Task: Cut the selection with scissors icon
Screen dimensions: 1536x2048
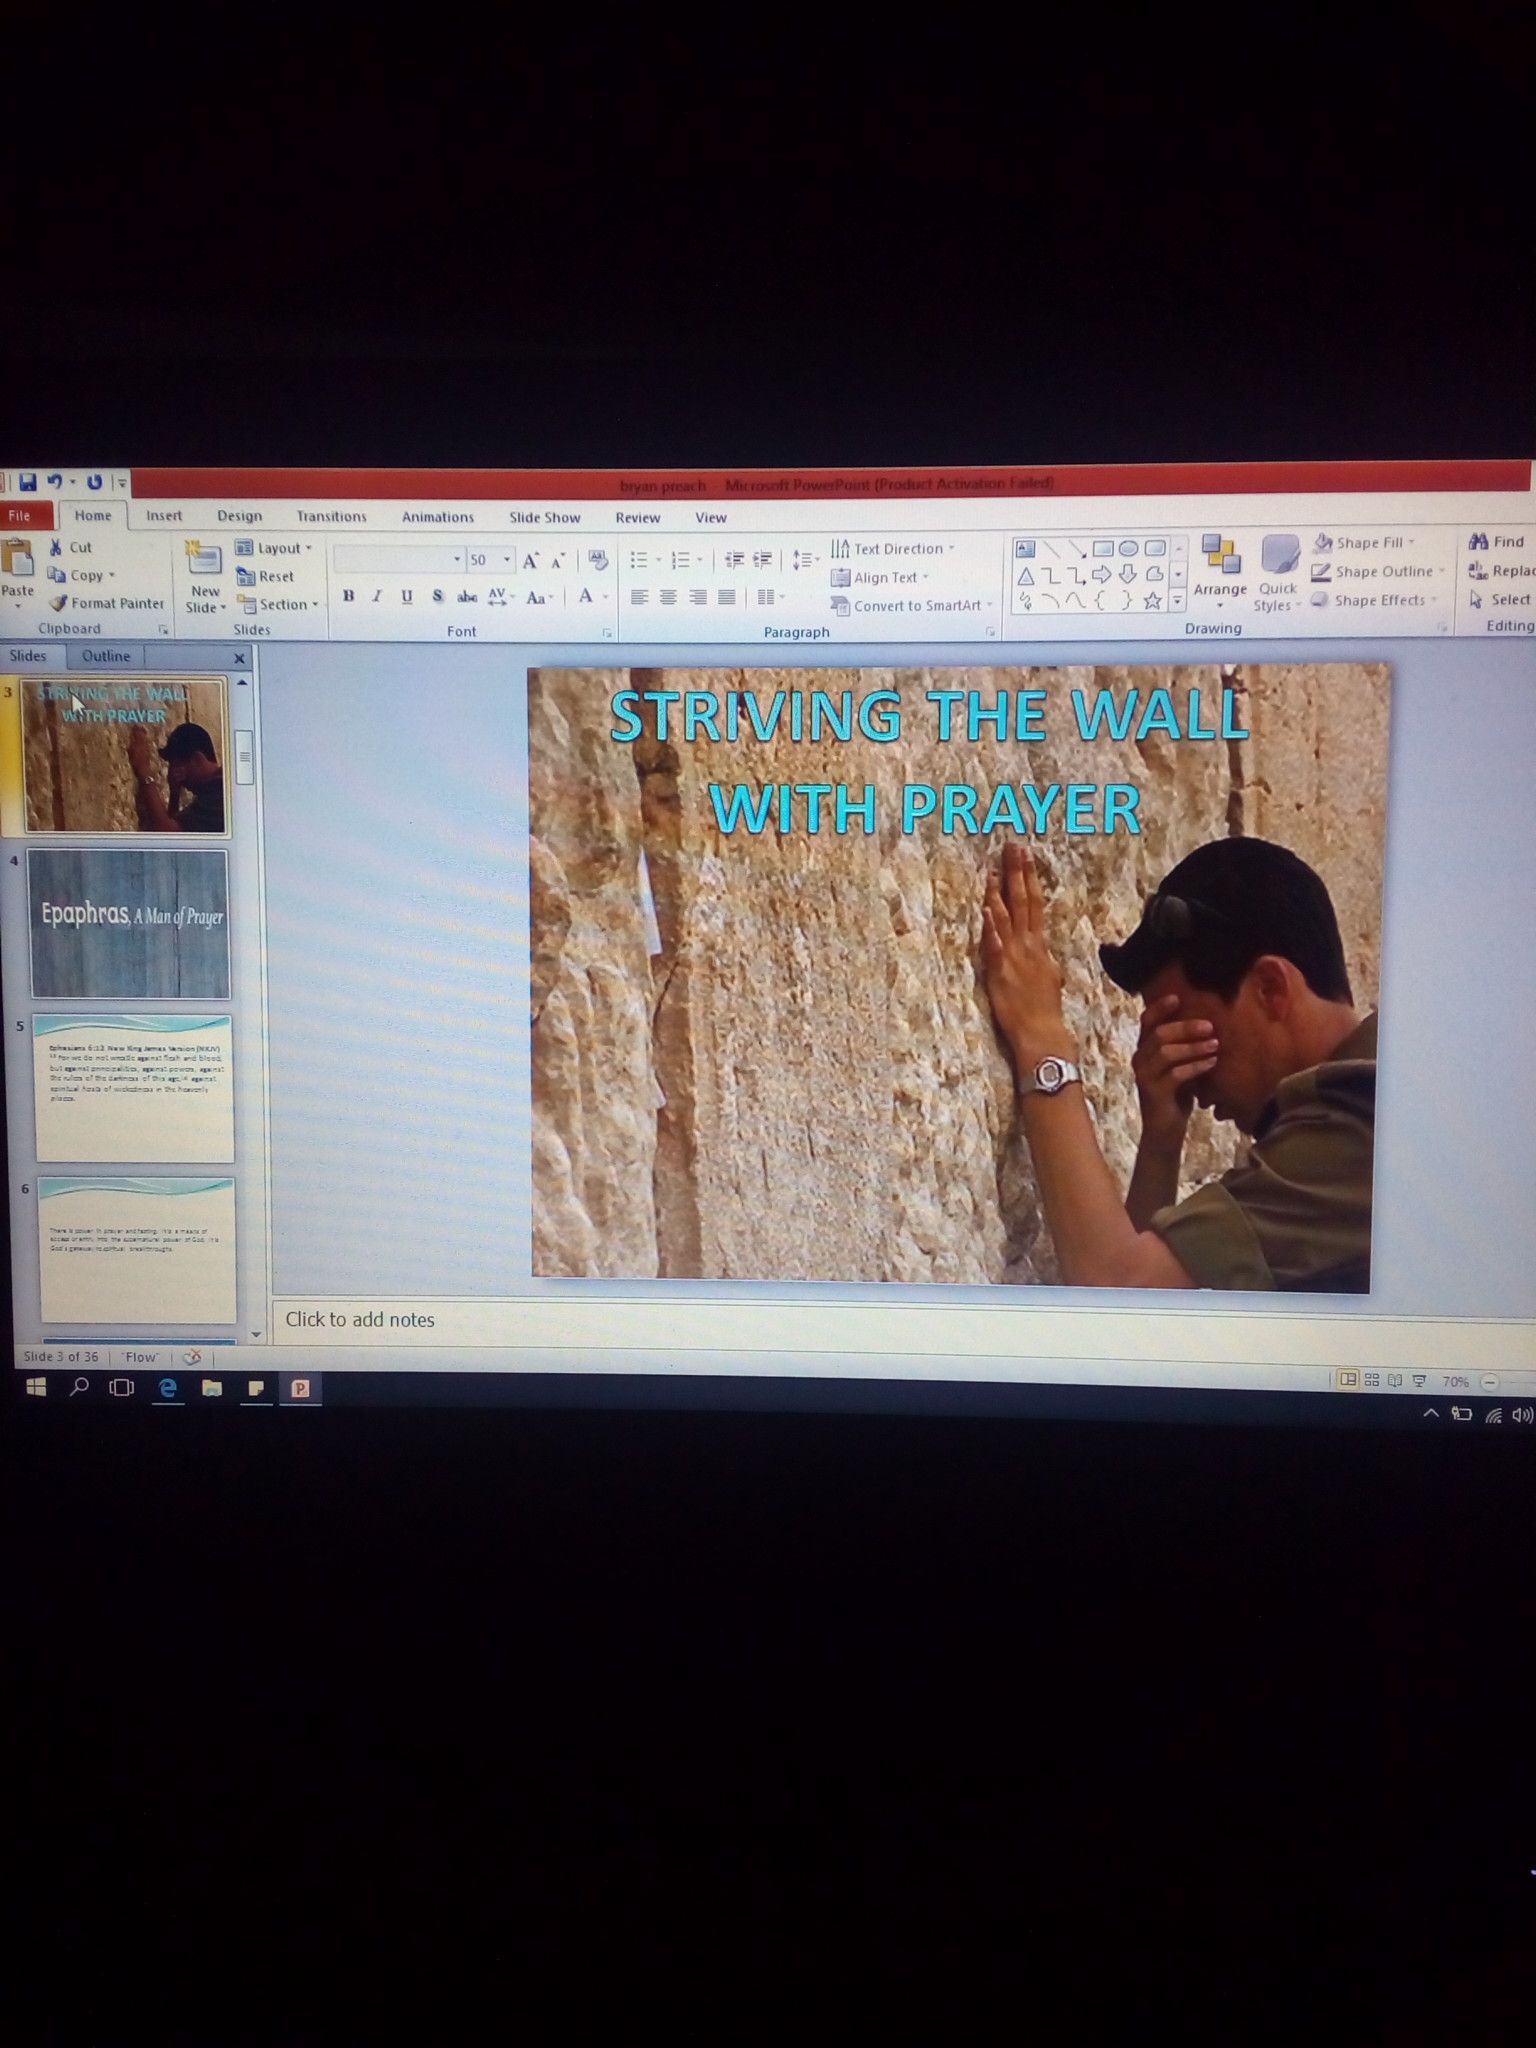Action: pyautogui.click(x=56, y=547)
